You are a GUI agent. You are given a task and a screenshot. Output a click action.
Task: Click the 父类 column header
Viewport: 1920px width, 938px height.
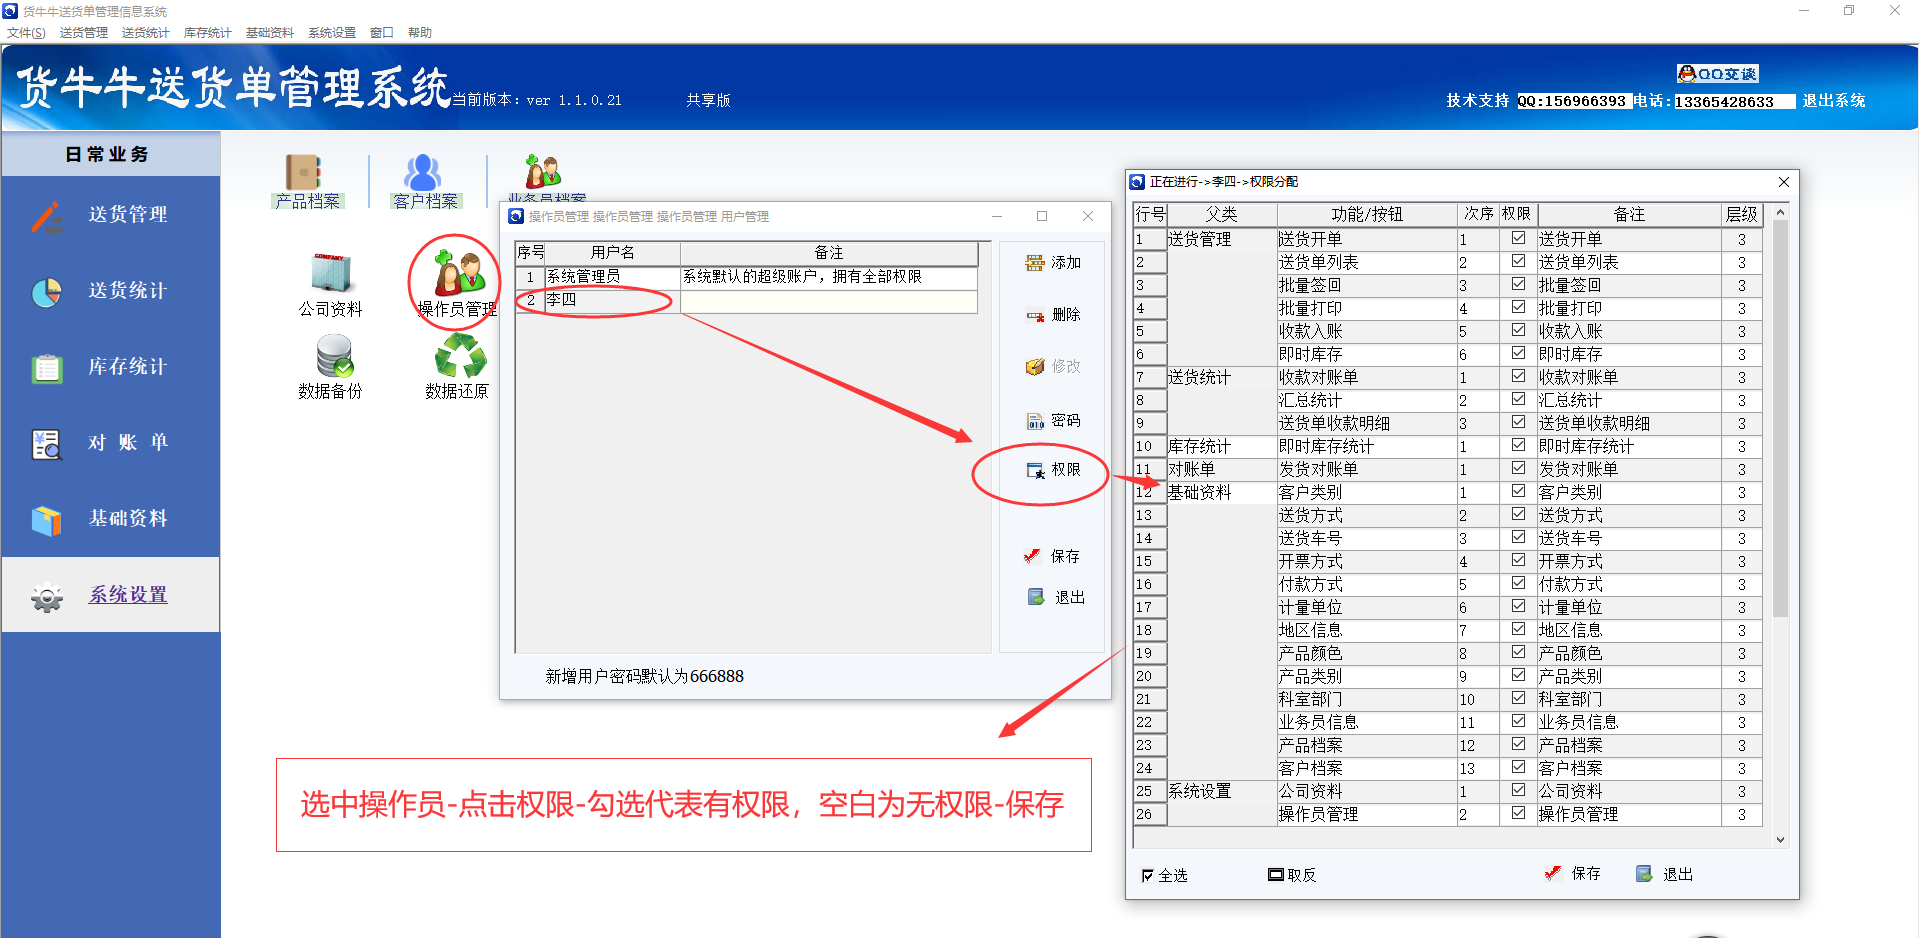[1221, 214]
